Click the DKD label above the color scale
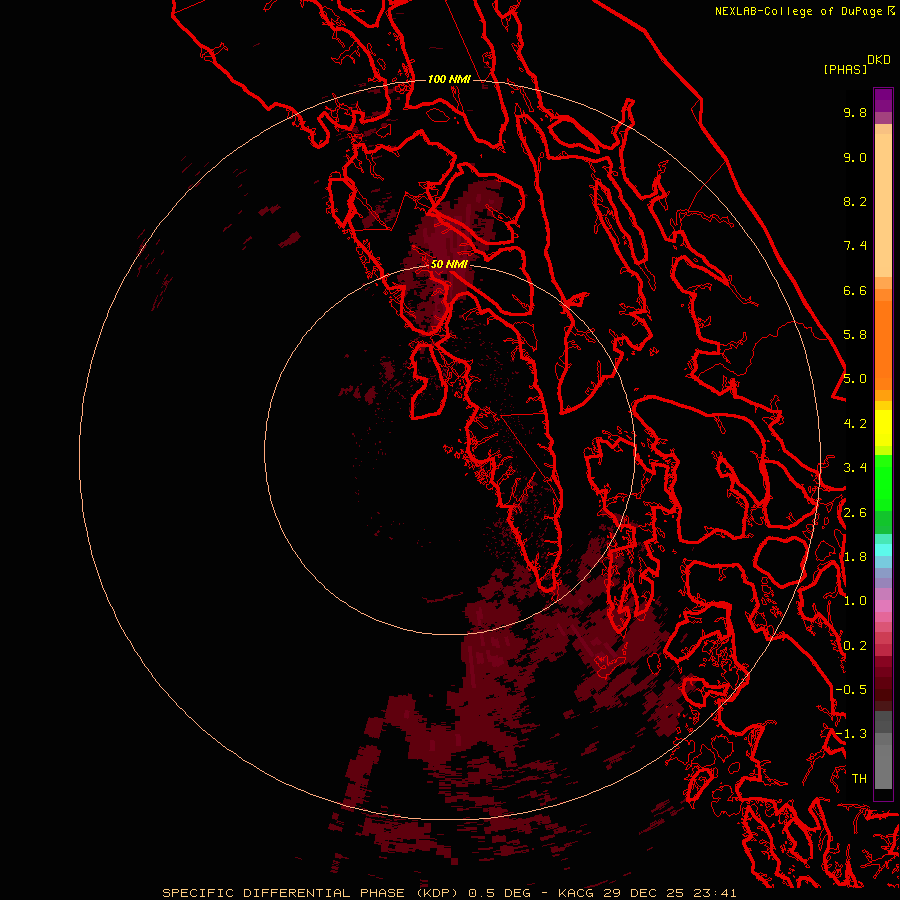This screenshot has width=900, height=900. coord(879,60)
